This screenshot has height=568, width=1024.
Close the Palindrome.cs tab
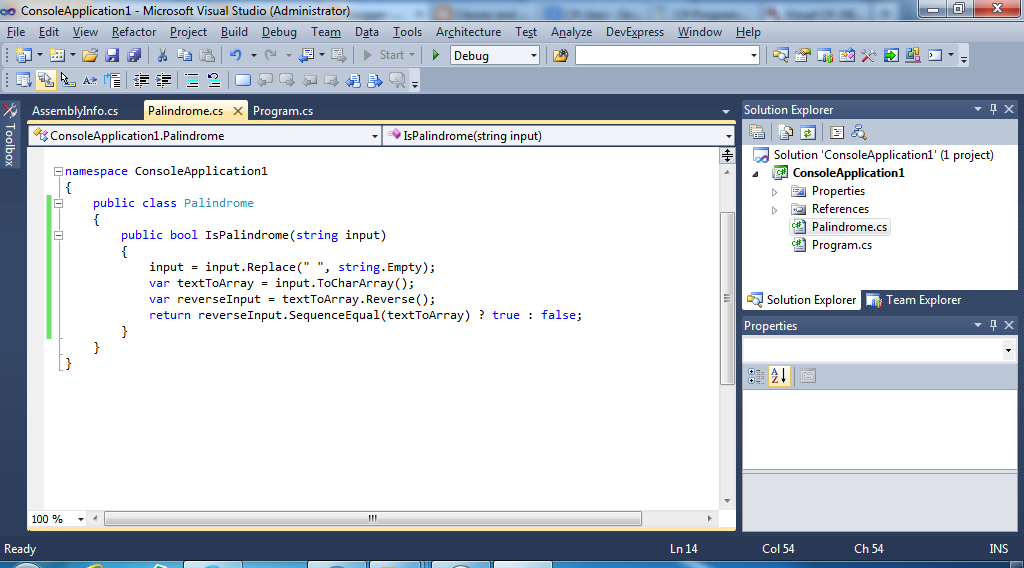click(x=238, y=111)
